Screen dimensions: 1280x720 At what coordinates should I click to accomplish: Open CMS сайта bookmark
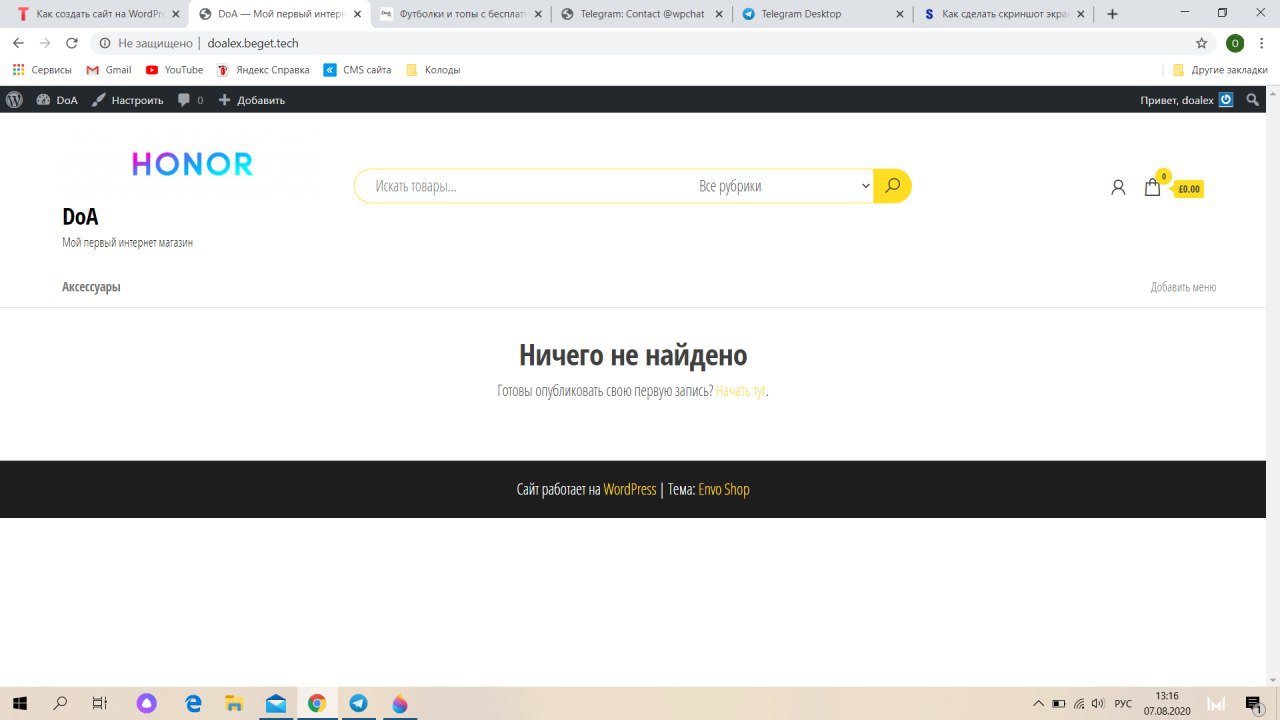tap(357, 70)
